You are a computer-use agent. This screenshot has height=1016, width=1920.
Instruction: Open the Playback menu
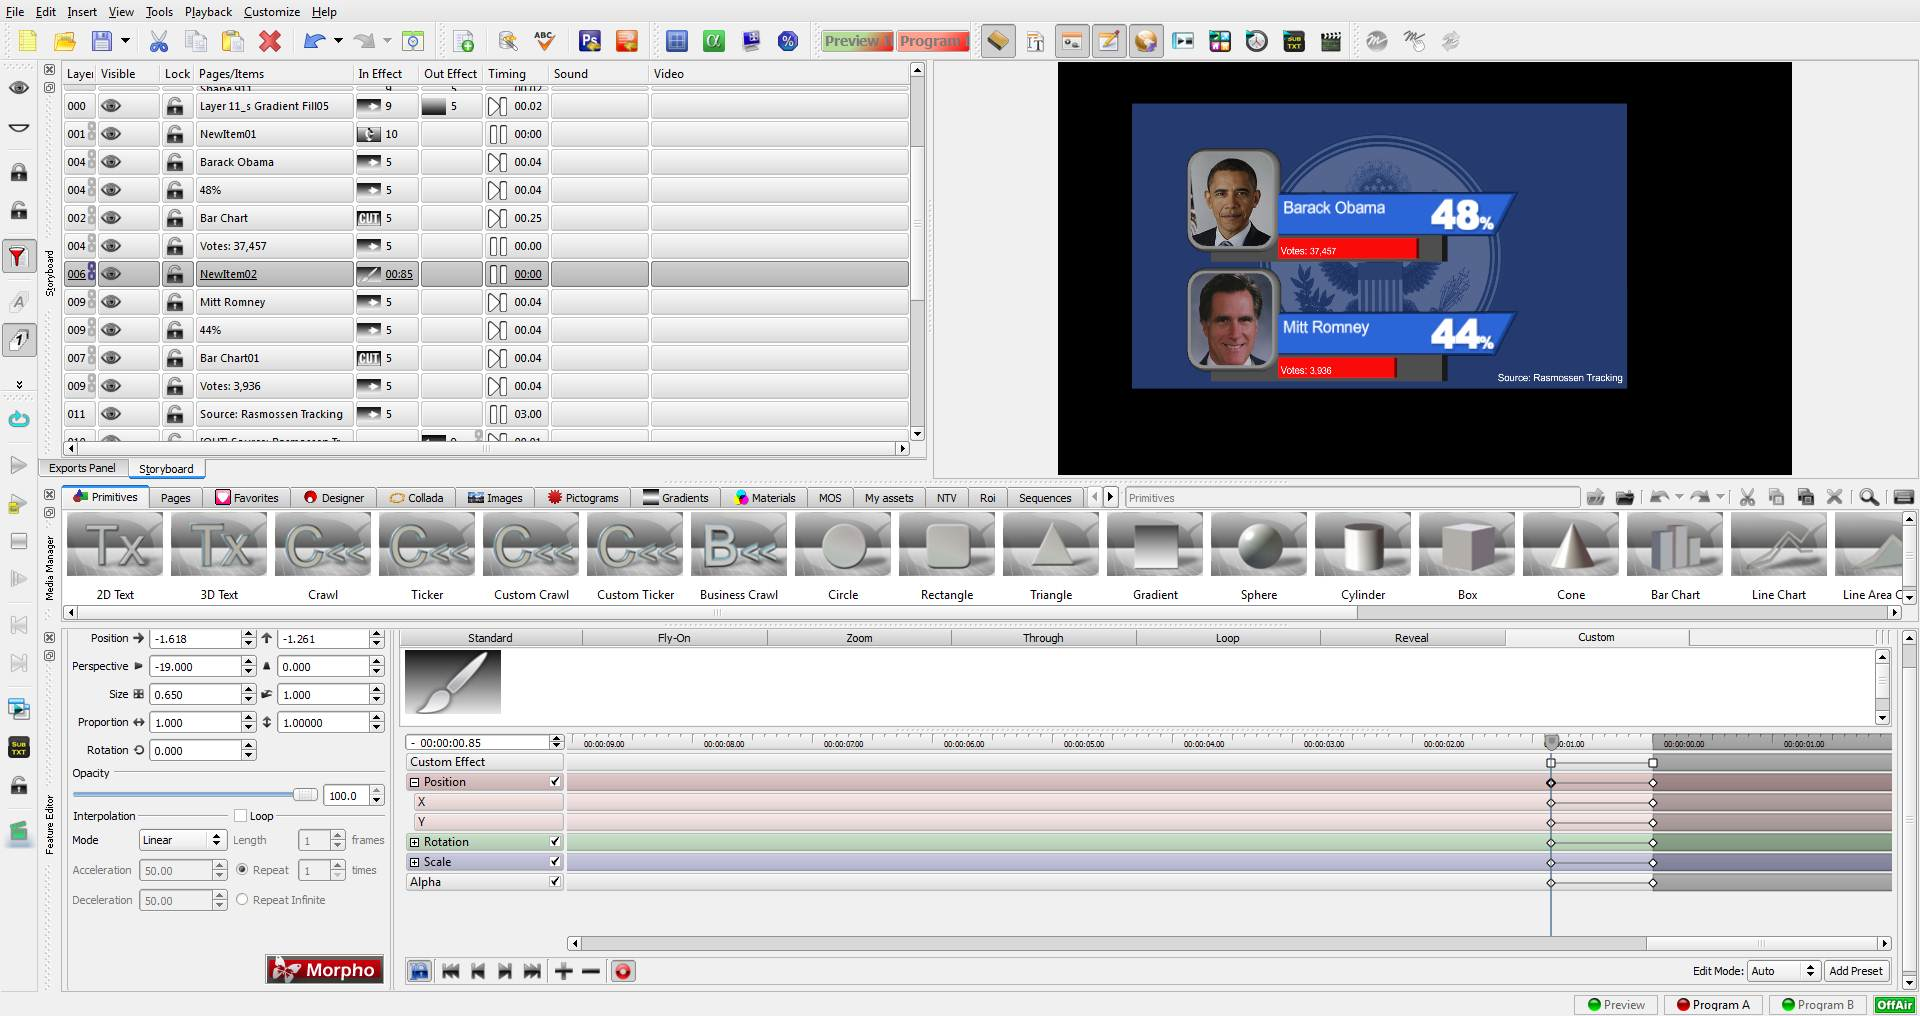(208, 12)
